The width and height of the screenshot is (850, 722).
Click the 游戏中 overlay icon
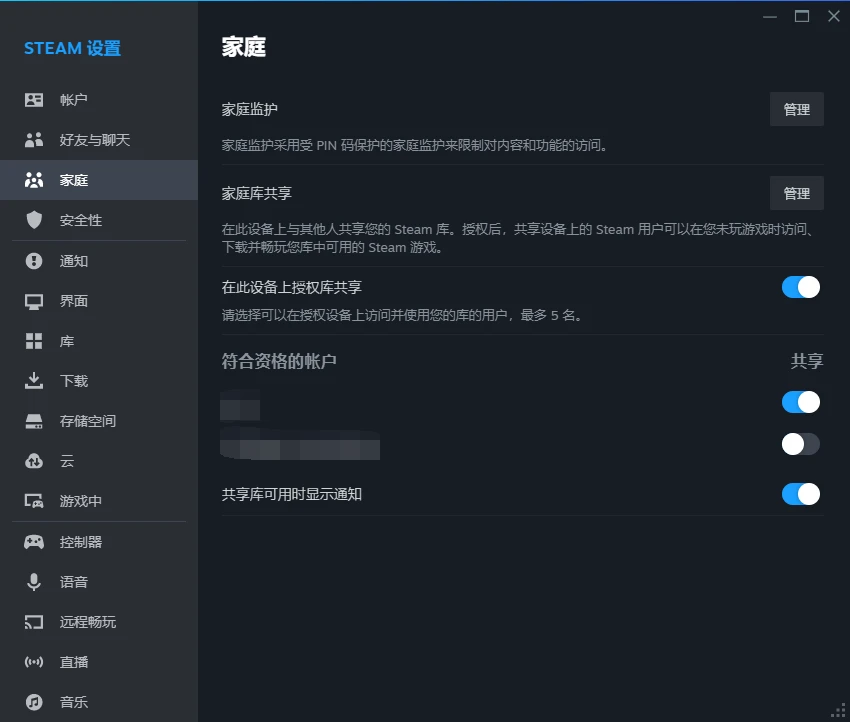click(x=34, y=501)
